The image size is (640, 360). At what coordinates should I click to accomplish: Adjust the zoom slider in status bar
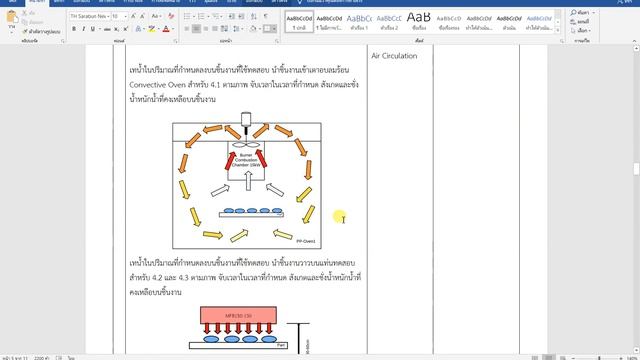click(599, 358)
